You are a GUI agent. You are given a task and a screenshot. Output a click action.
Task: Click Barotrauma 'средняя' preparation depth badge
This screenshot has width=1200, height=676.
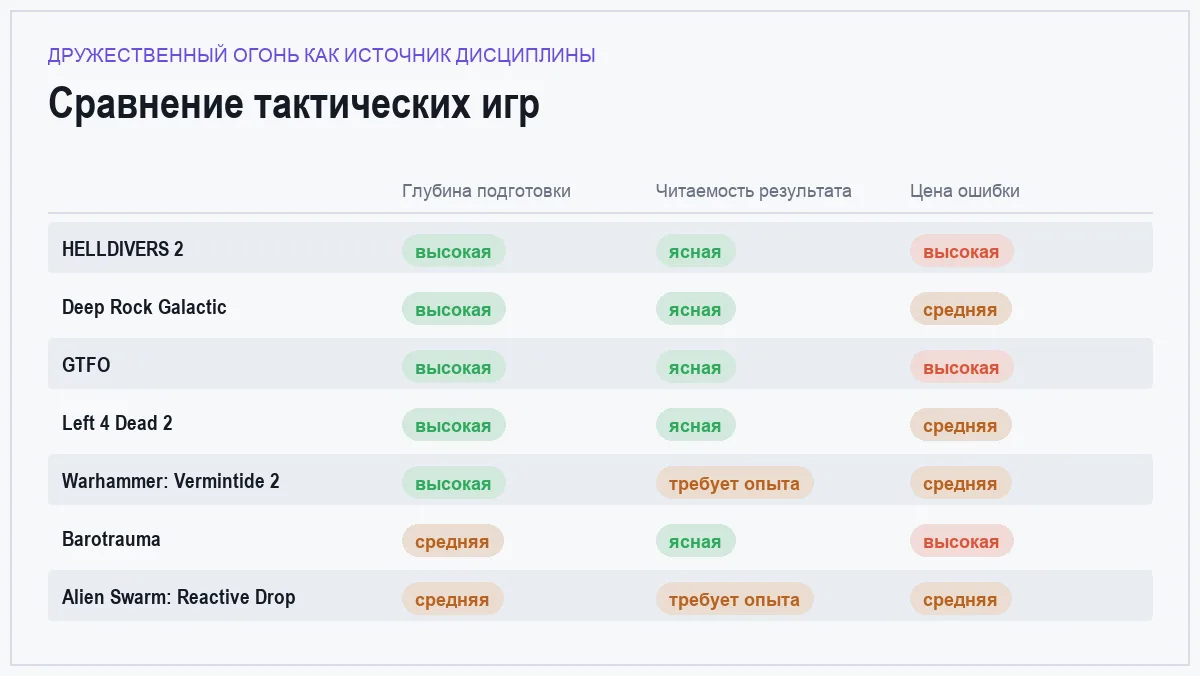(x=453, y=541)
